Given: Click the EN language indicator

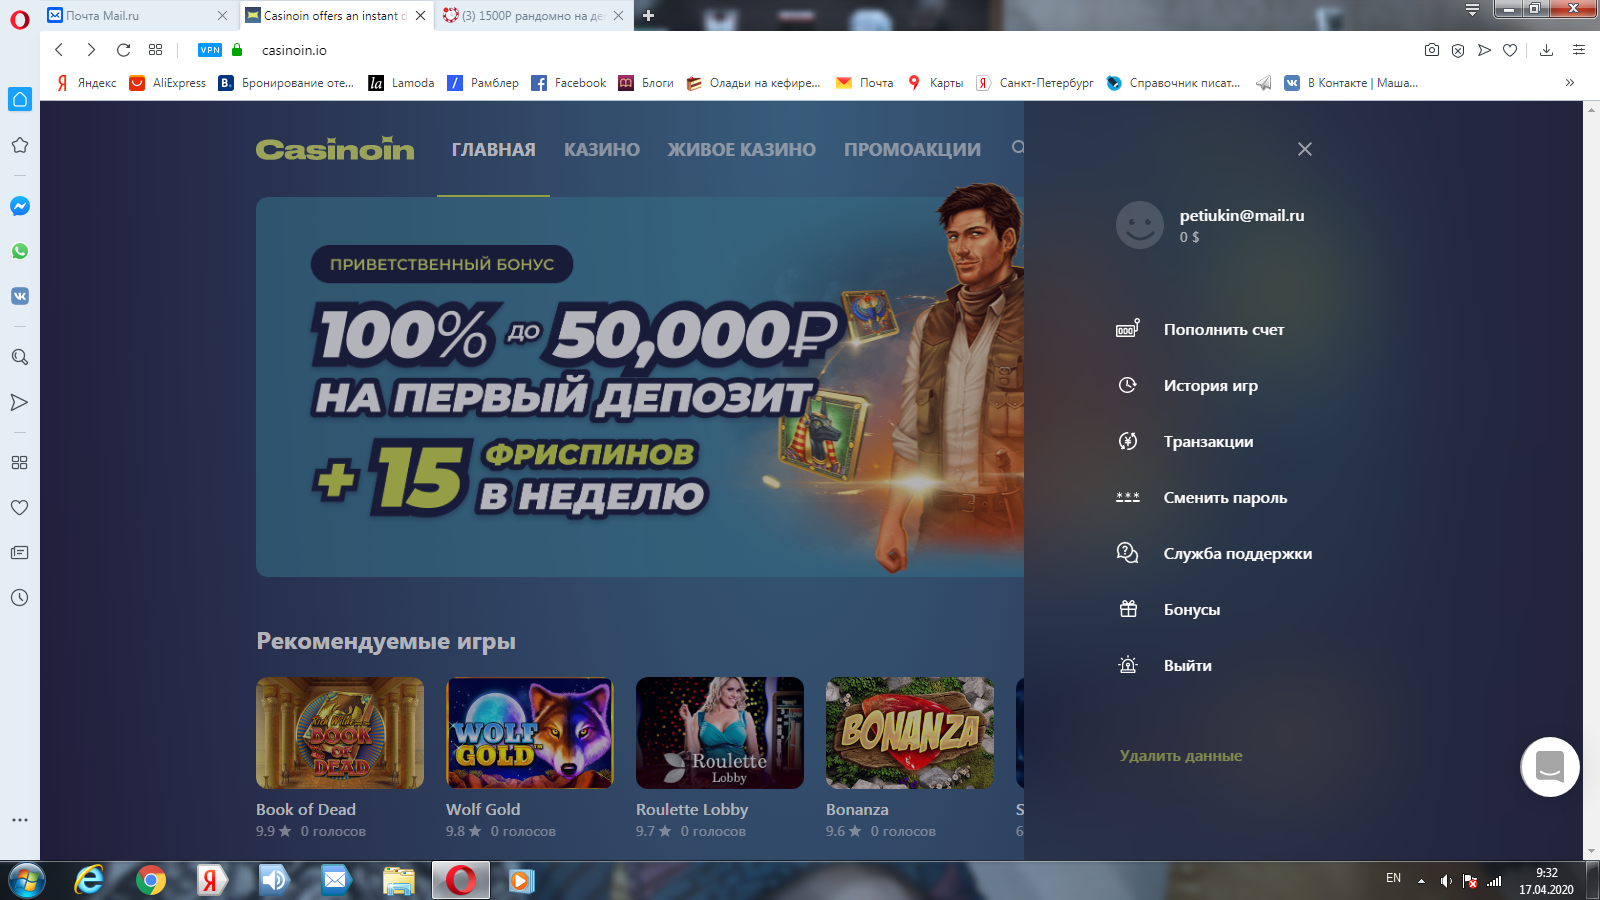Looking at the screenshot, I should pos(1393,878).
